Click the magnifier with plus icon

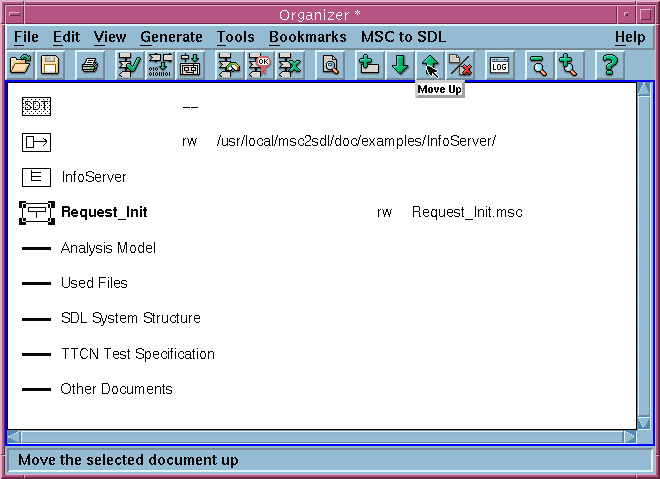coord(568,65)
